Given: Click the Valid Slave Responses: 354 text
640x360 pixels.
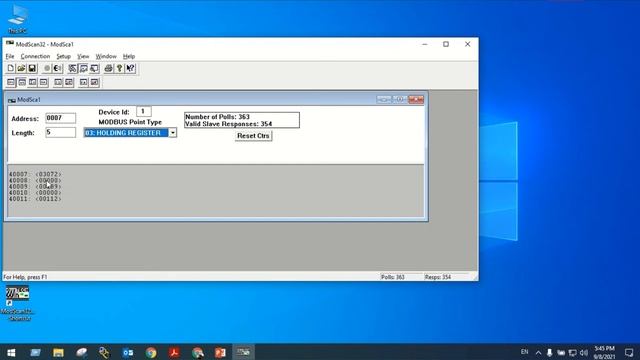Looking at the screenshot, I should pyautogui.click(x=229, y=124).
